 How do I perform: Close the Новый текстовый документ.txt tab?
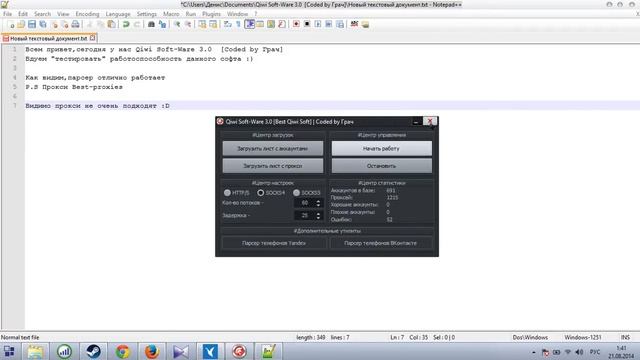pyautogui.click(x=93, y=38)
